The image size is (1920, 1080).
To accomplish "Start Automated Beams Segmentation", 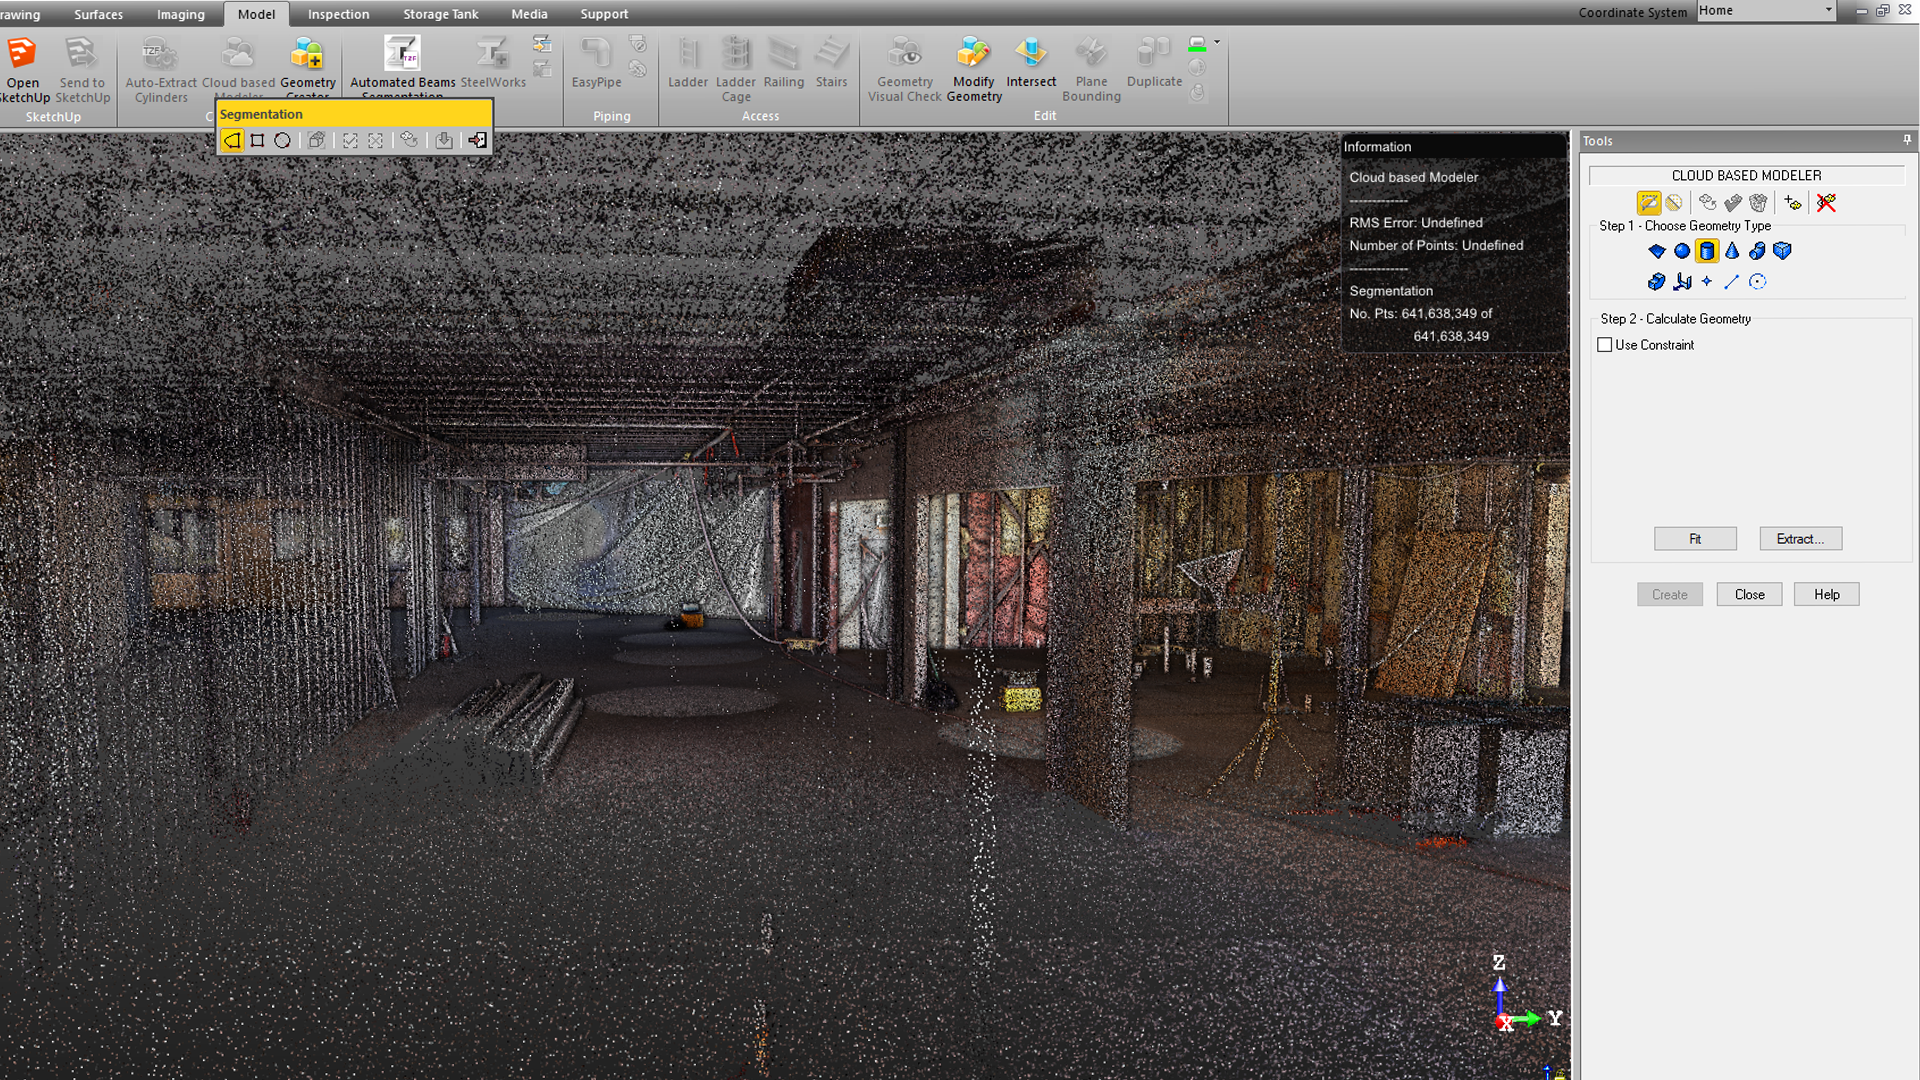I will point(402,66).
